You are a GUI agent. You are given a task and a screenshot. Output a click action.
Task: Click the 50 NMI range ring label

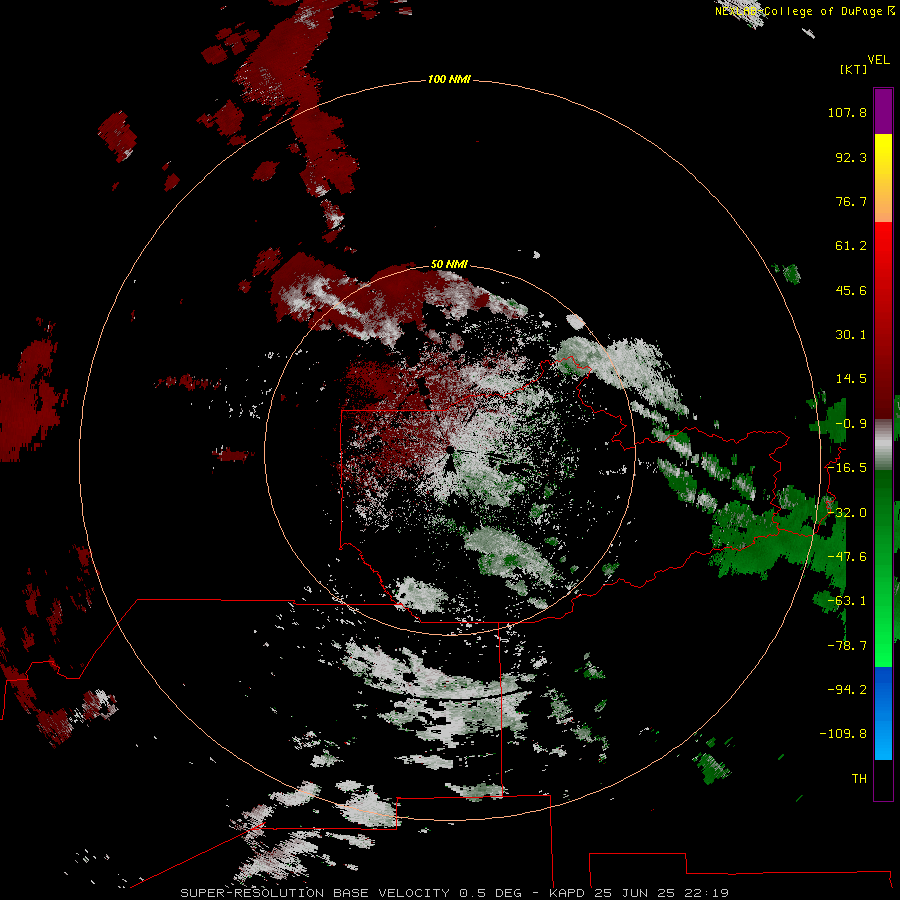[x=449, y=264]
